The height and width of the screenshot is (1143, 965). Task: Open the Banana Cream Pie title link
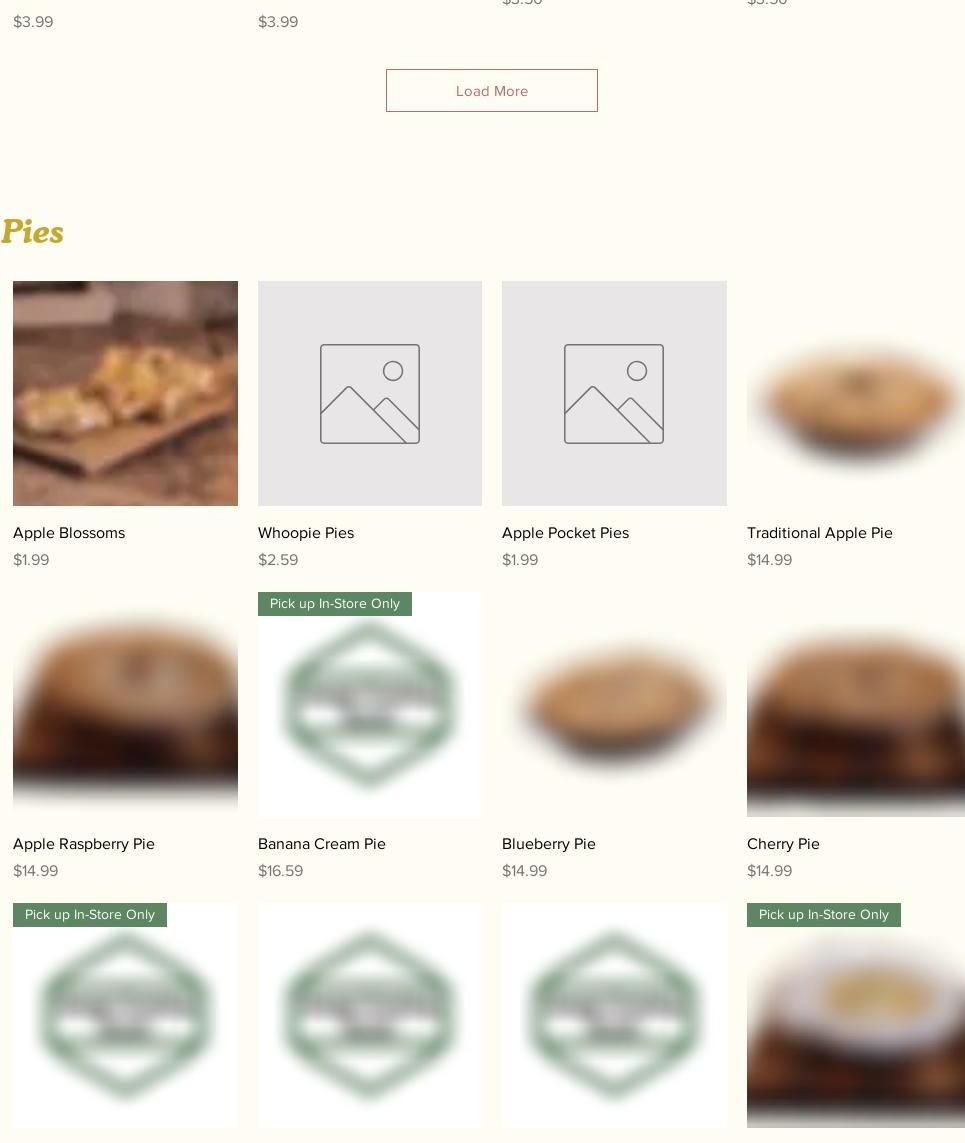(321, 844)
